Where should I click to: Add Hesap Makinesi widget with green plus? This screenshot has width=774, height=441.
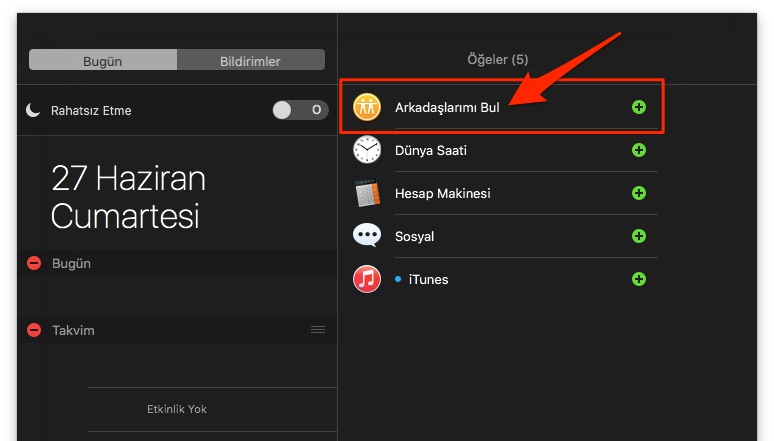coord(639,193)
